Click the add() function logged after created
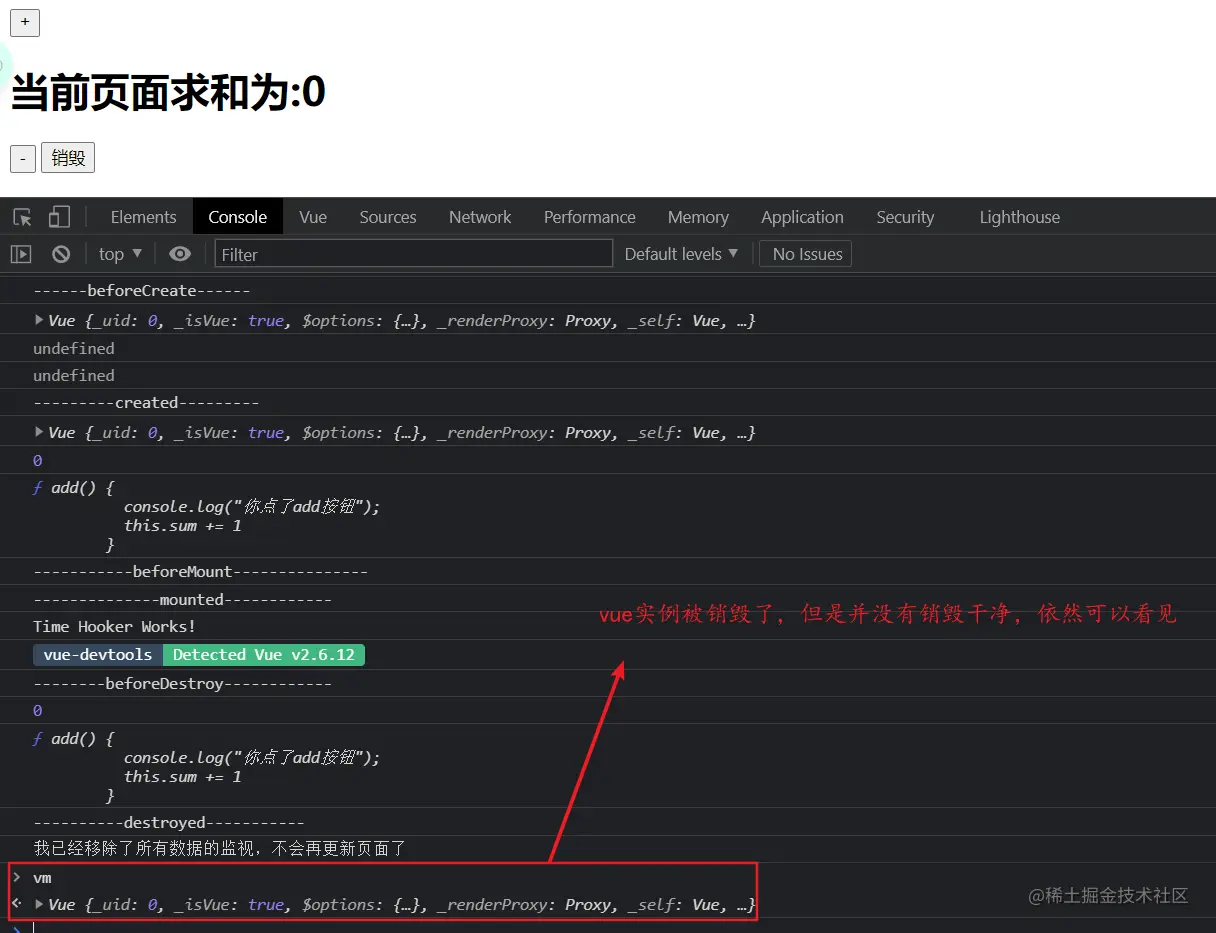The height and width of the screenshot is (933, 1216). (206, 517)
